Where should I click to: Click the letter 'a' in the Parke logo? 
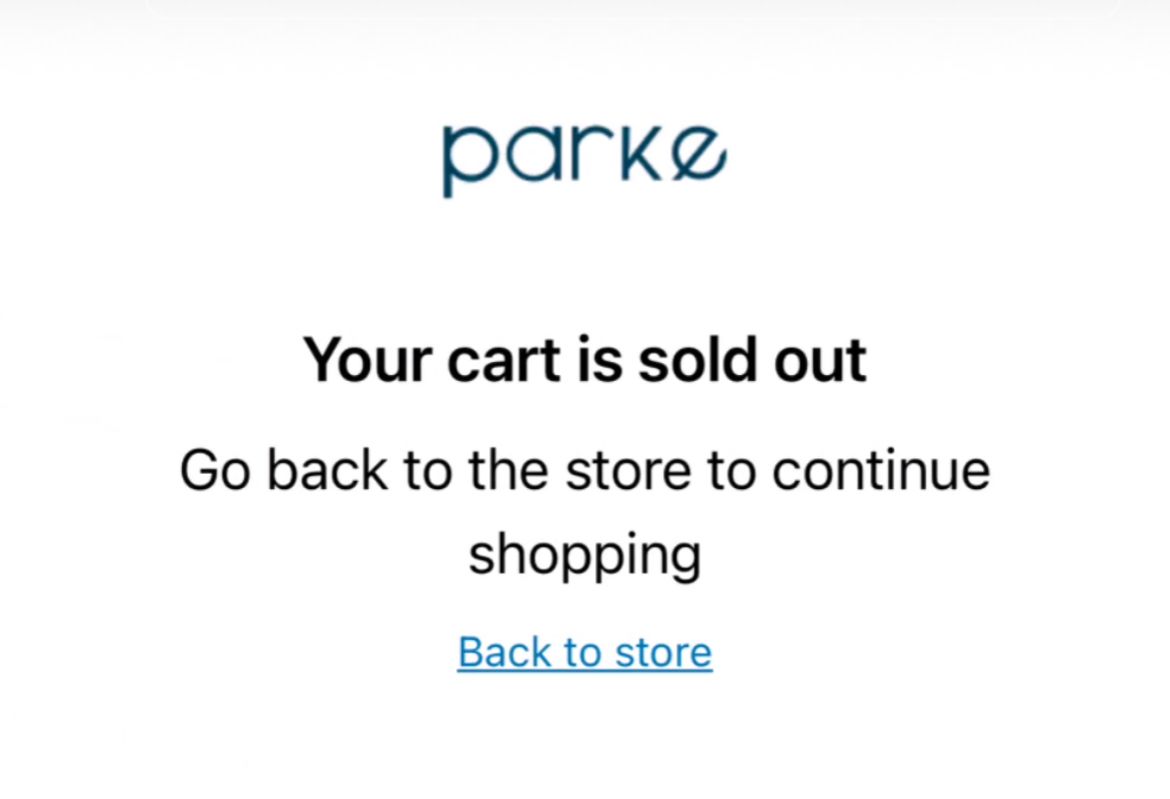[538, 158]
